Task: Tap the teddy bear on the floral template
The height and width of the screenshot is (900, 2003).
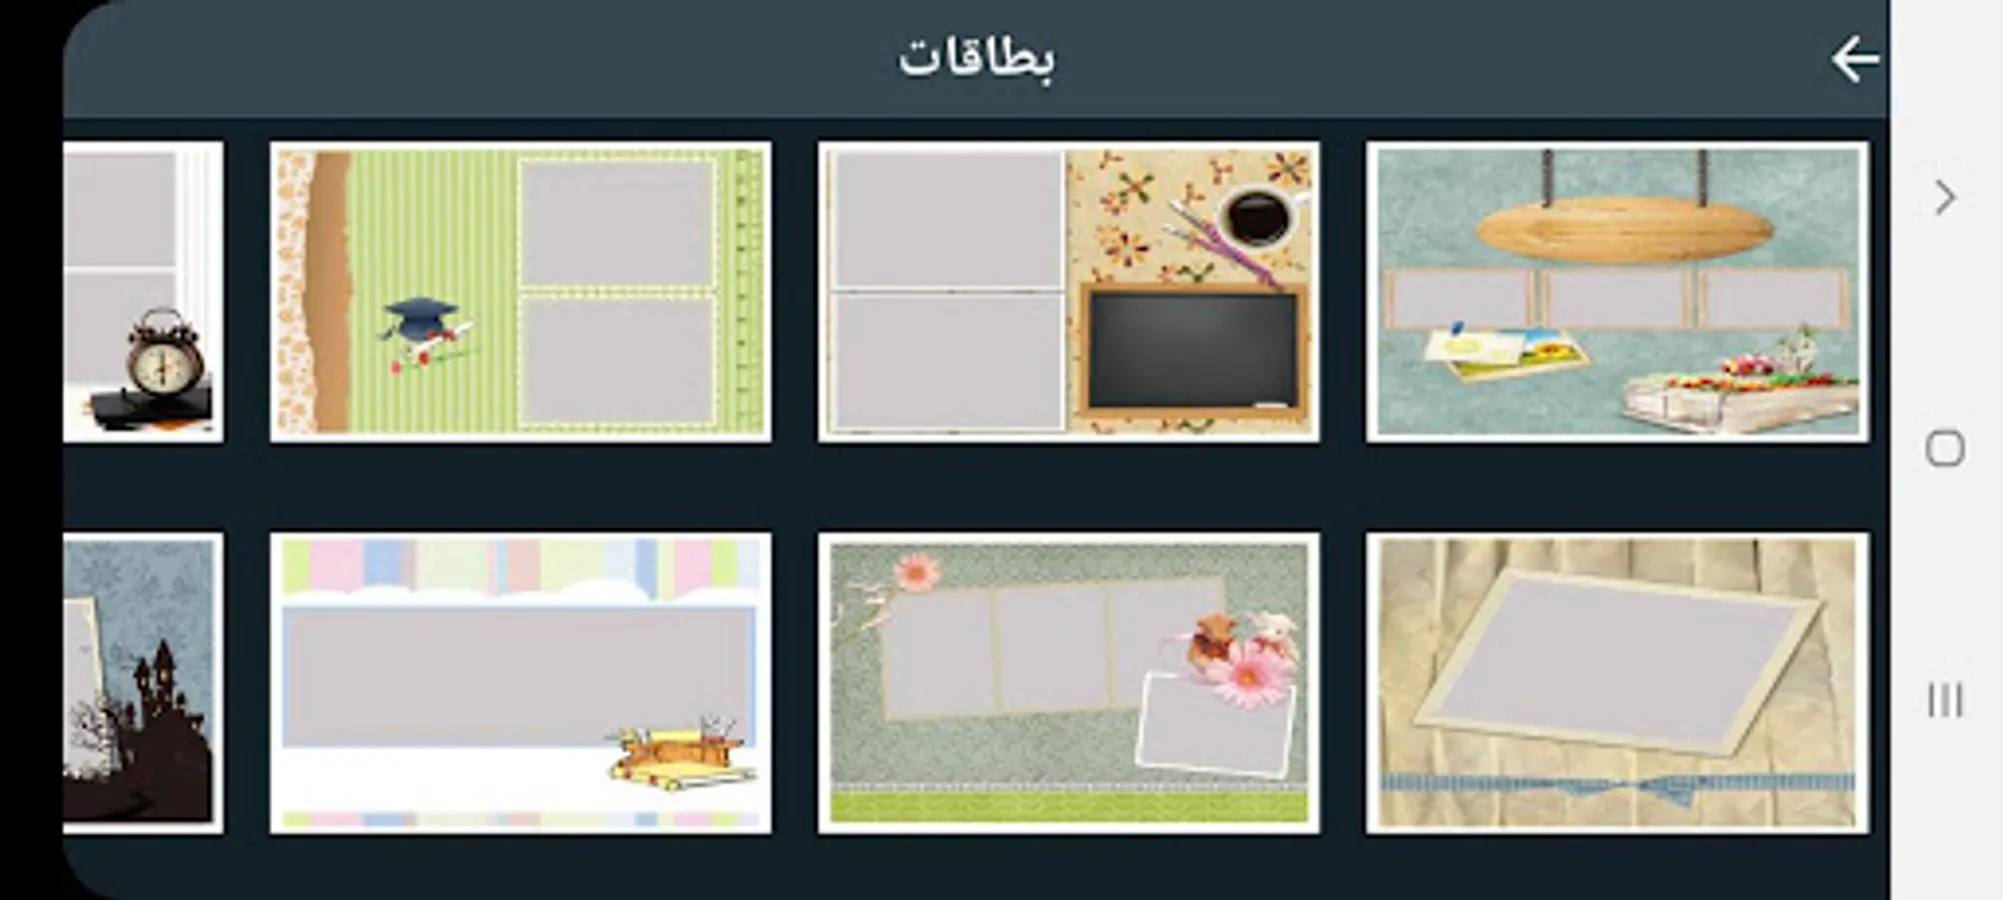Action: [x=1210, y=640]
